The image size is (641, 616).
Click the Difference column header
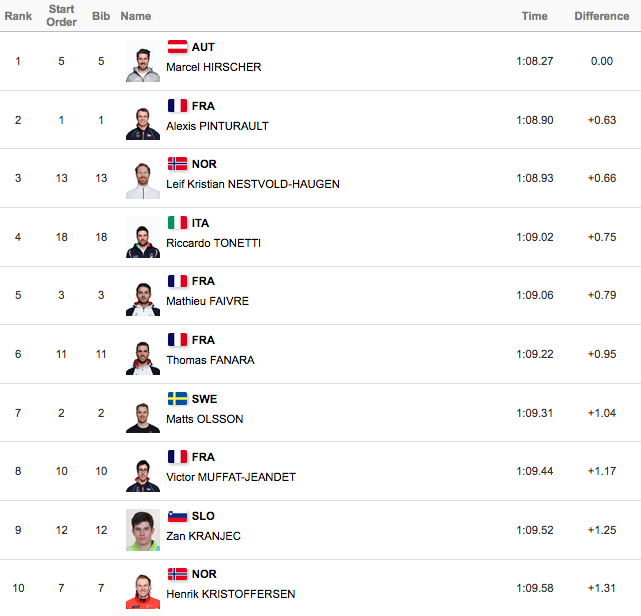601,16
